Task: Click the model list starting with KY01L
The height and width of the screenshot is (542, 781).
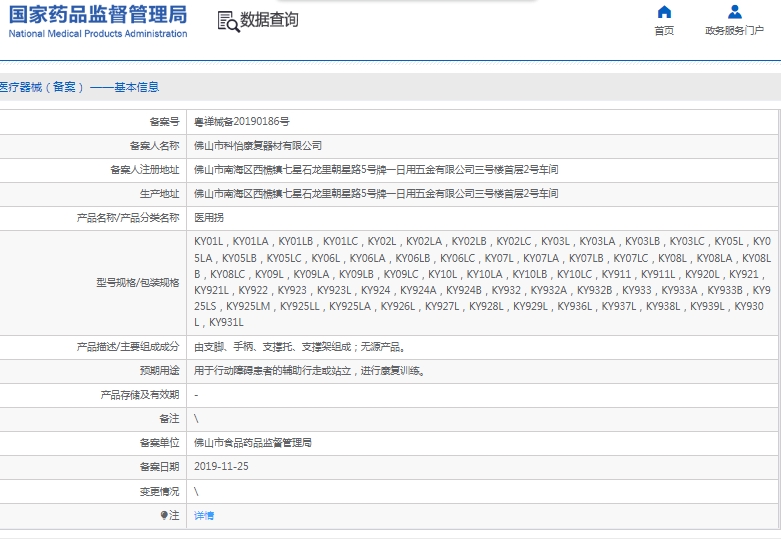Action: 483,282
